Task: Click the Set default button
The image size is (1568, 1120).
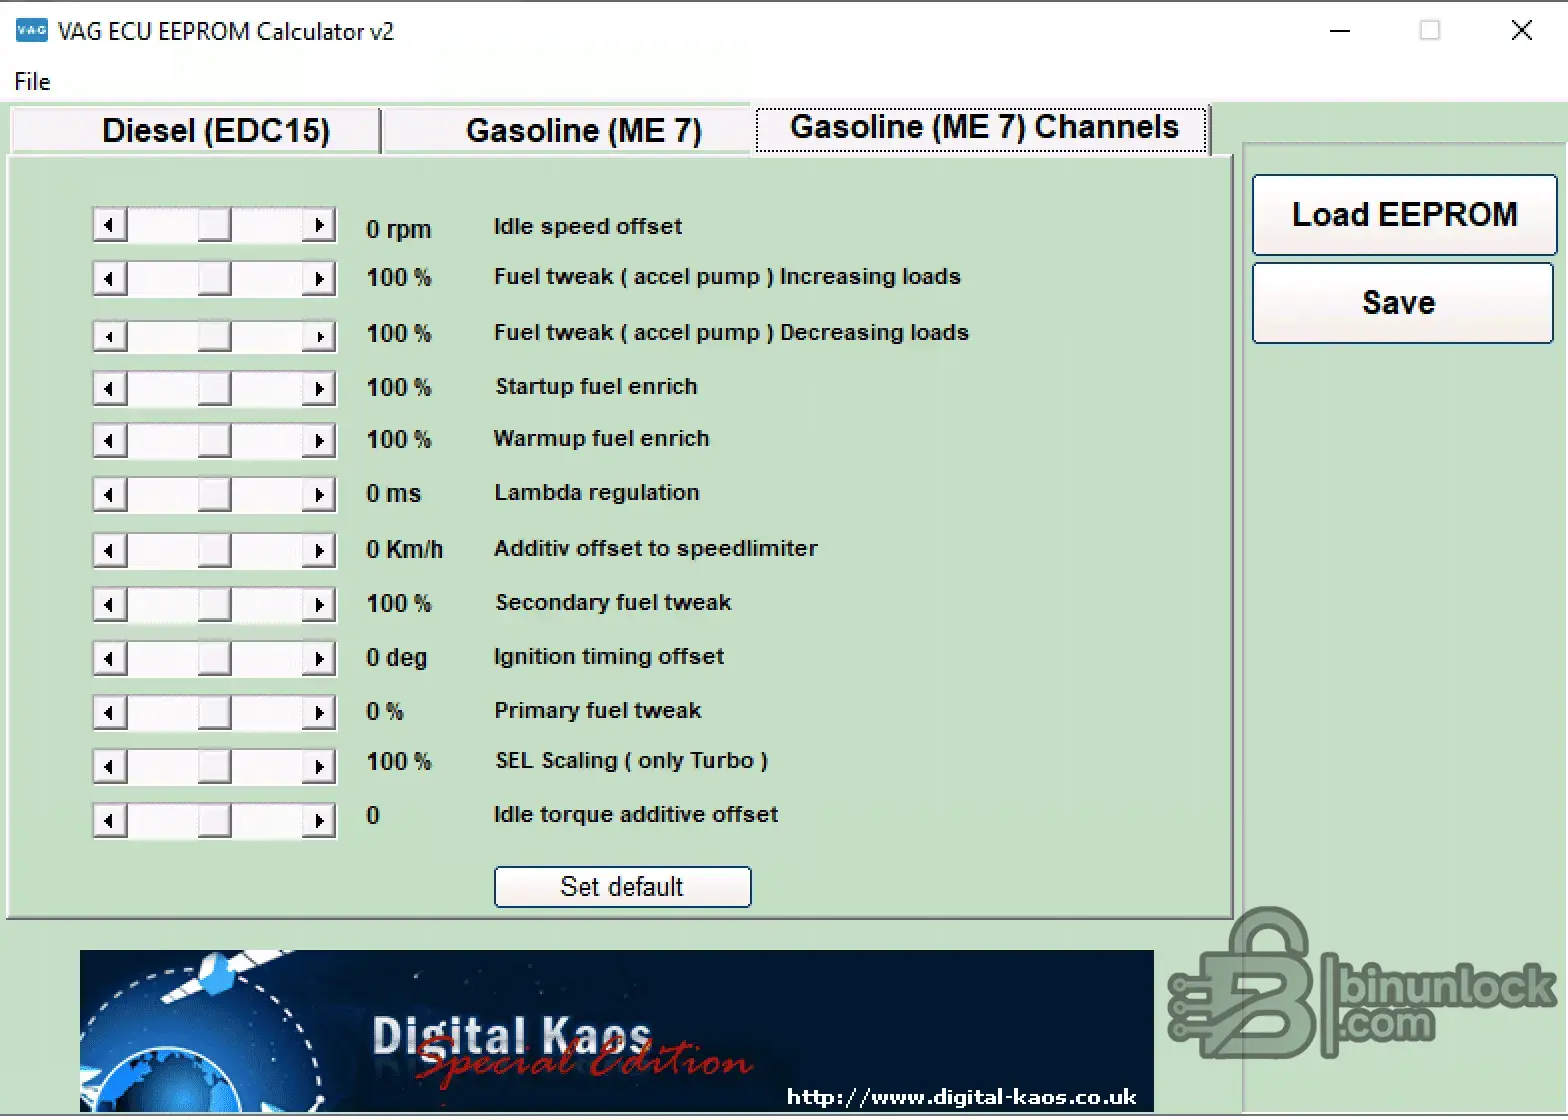Action: pyautogui.click(x=622, y=887)
